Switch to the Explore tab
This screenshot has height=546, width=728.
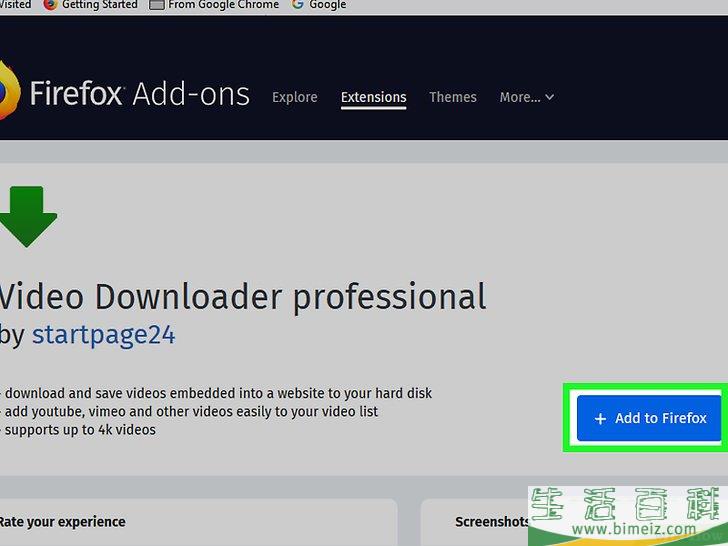pos(295,97)
